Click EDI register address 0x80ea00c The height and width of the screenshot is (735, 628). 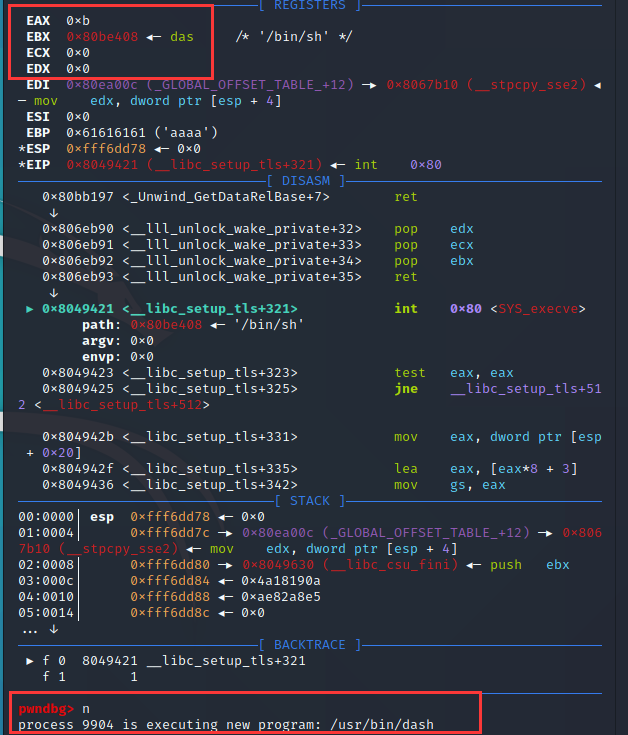(102, 85)
